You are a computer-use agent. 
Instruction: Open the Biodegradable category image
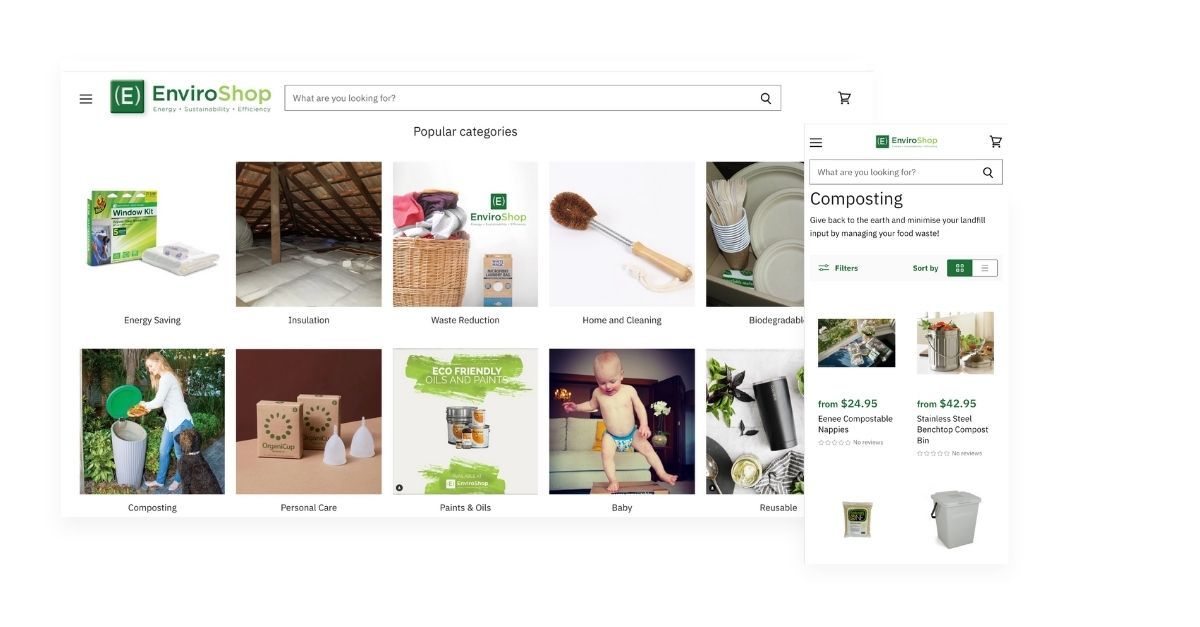[x=755, y=234]
